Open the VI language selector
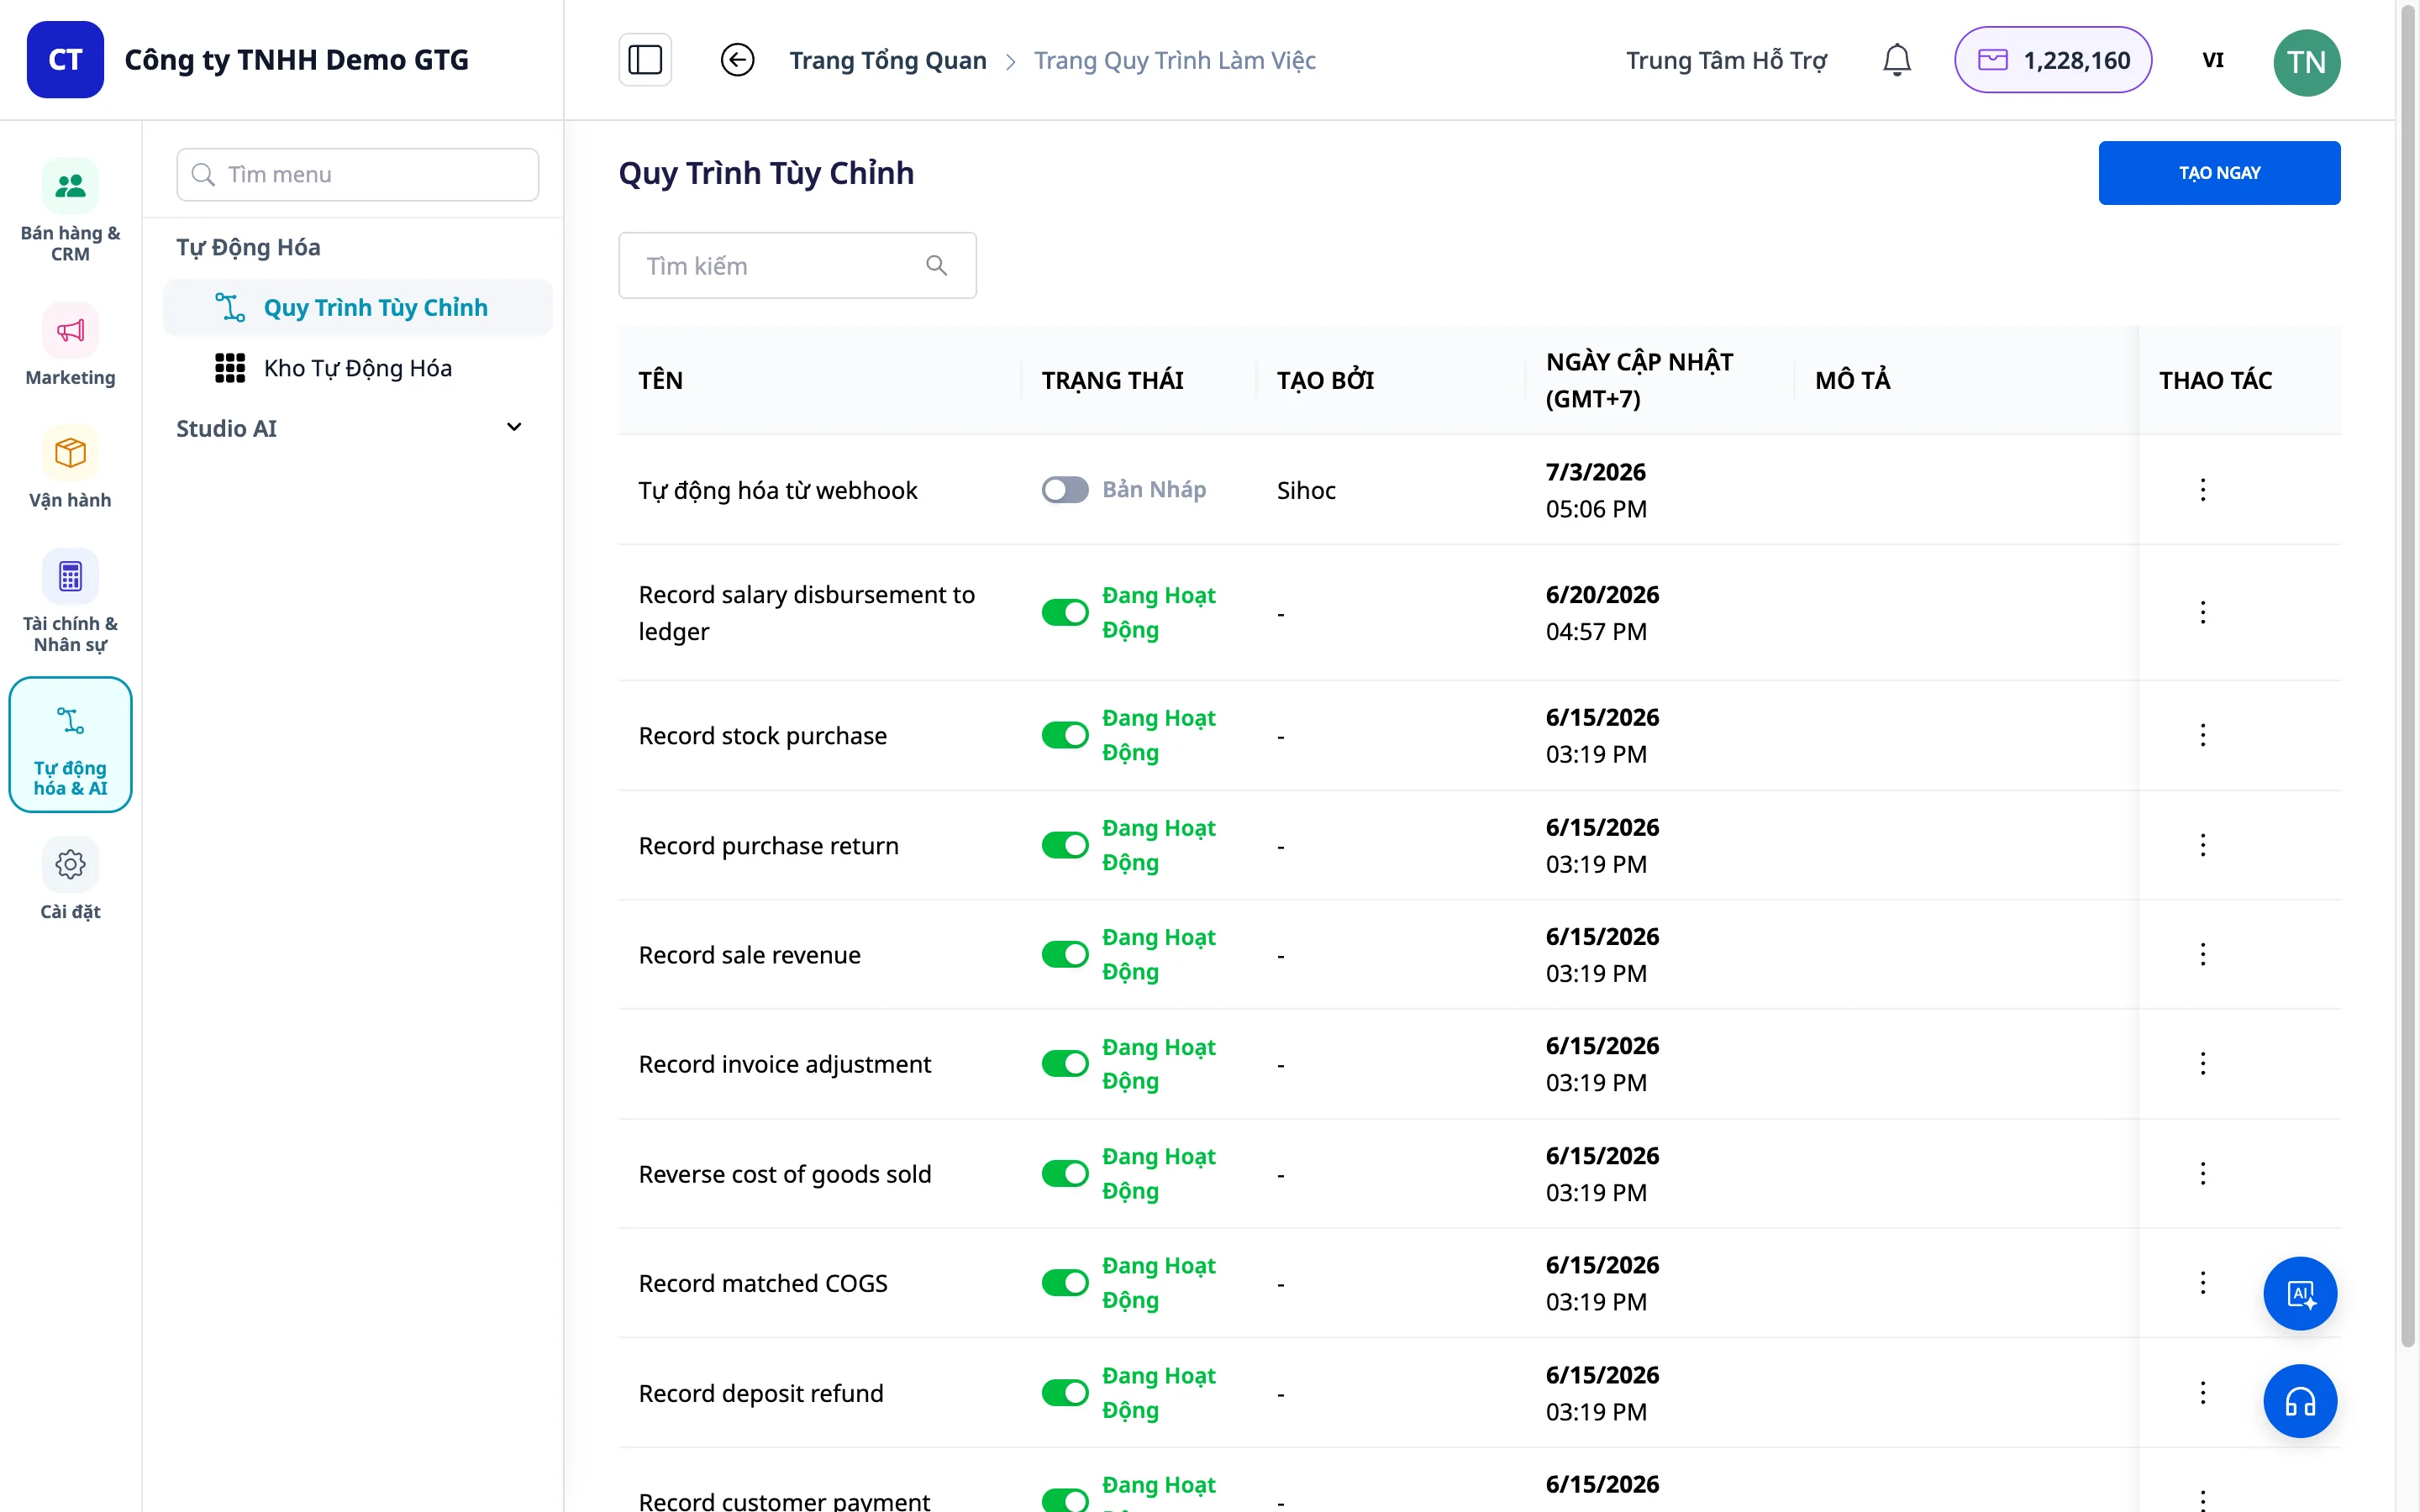Viewport: 2420px width, 1512px height. pos(2213,60)
